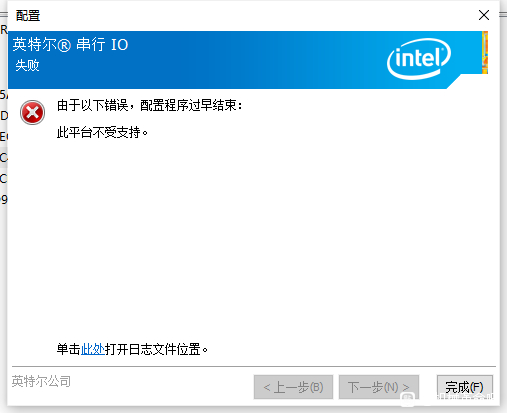This screenshot has width=507, height=413.
Task: Click the watermark icon near 完成 button
Action: click(x=407, y=397)
